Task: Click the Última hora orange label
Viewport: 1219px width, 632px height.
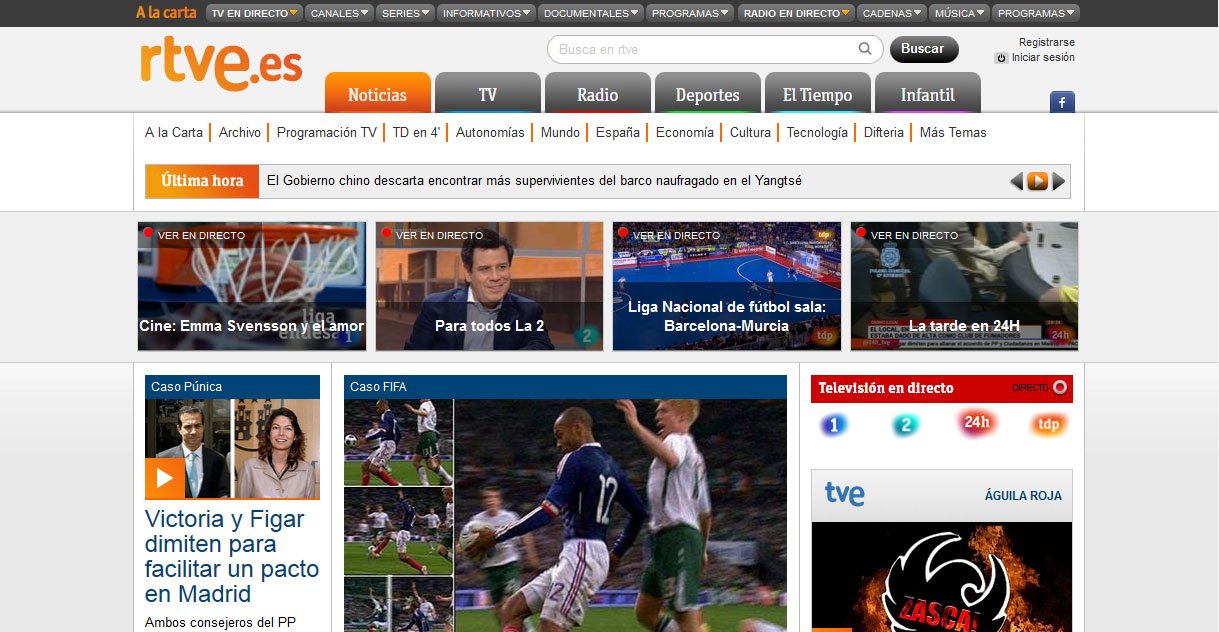Action: 202,181
